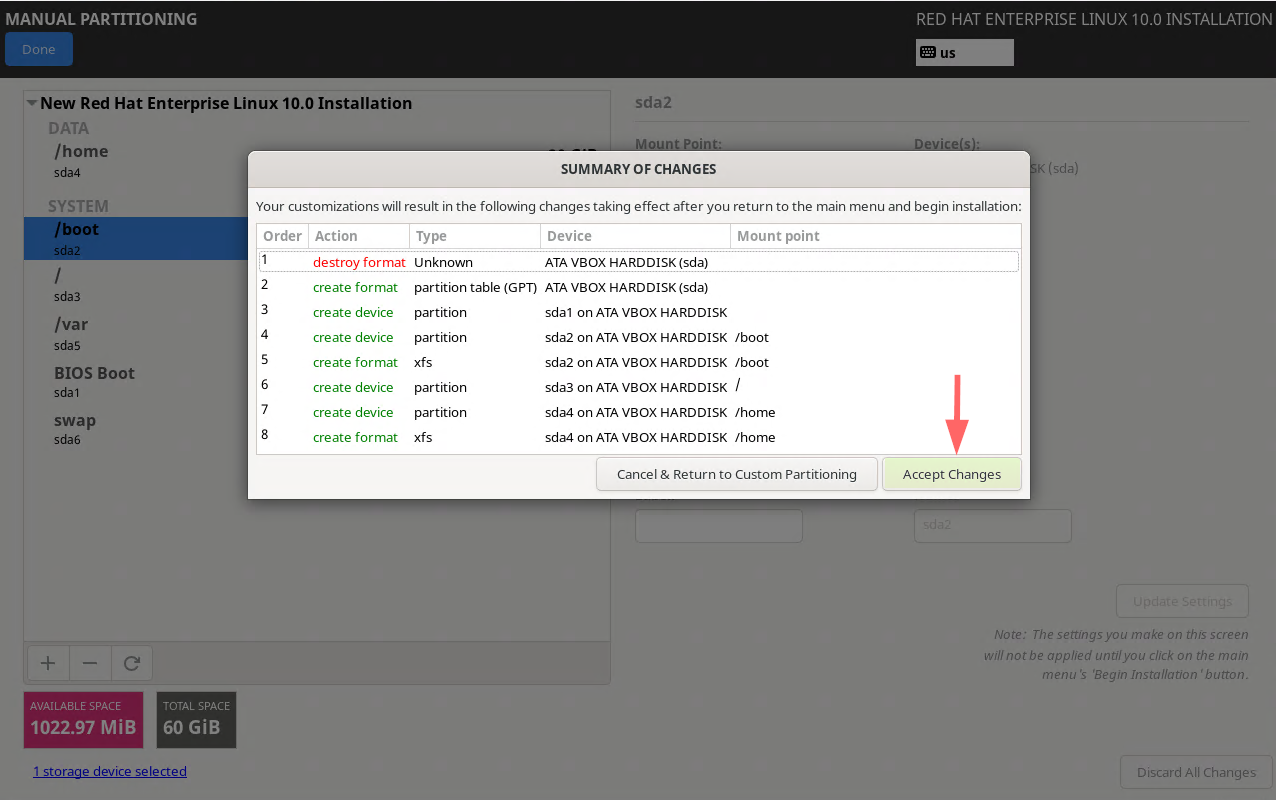This screenshot has height=800, width=1276.
Task: Open the us keyboard layout indicator
Action: 964,52
